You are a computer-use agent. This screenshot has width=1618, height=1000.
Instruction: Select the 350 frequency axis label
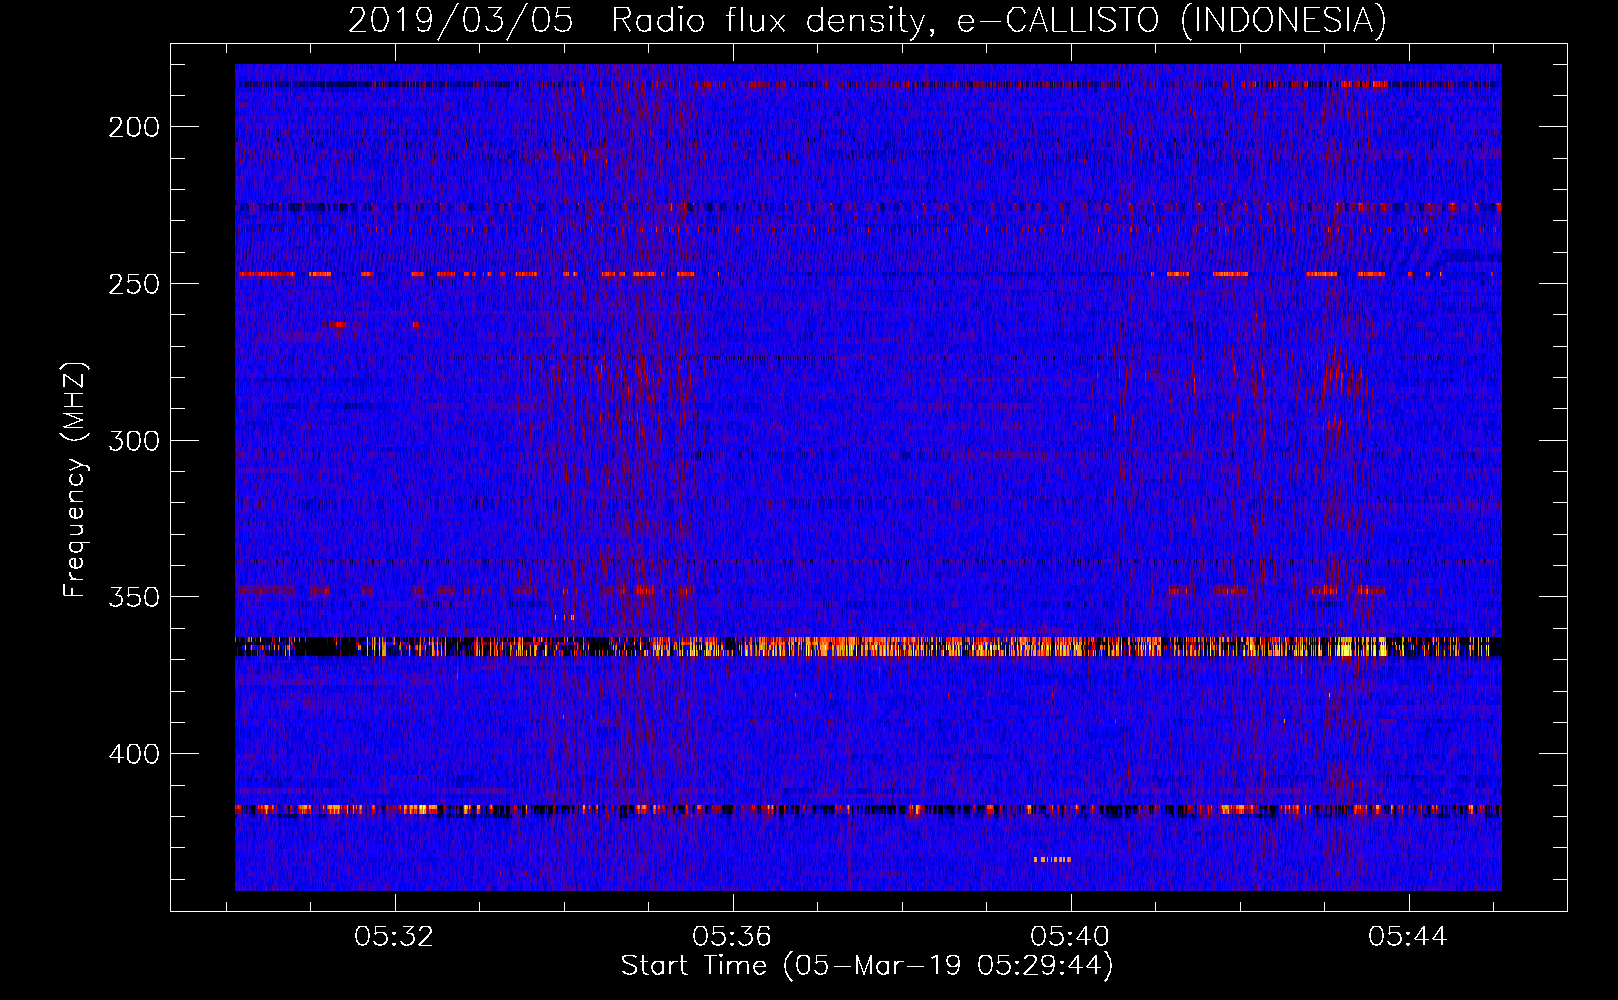tap(134, 597)
